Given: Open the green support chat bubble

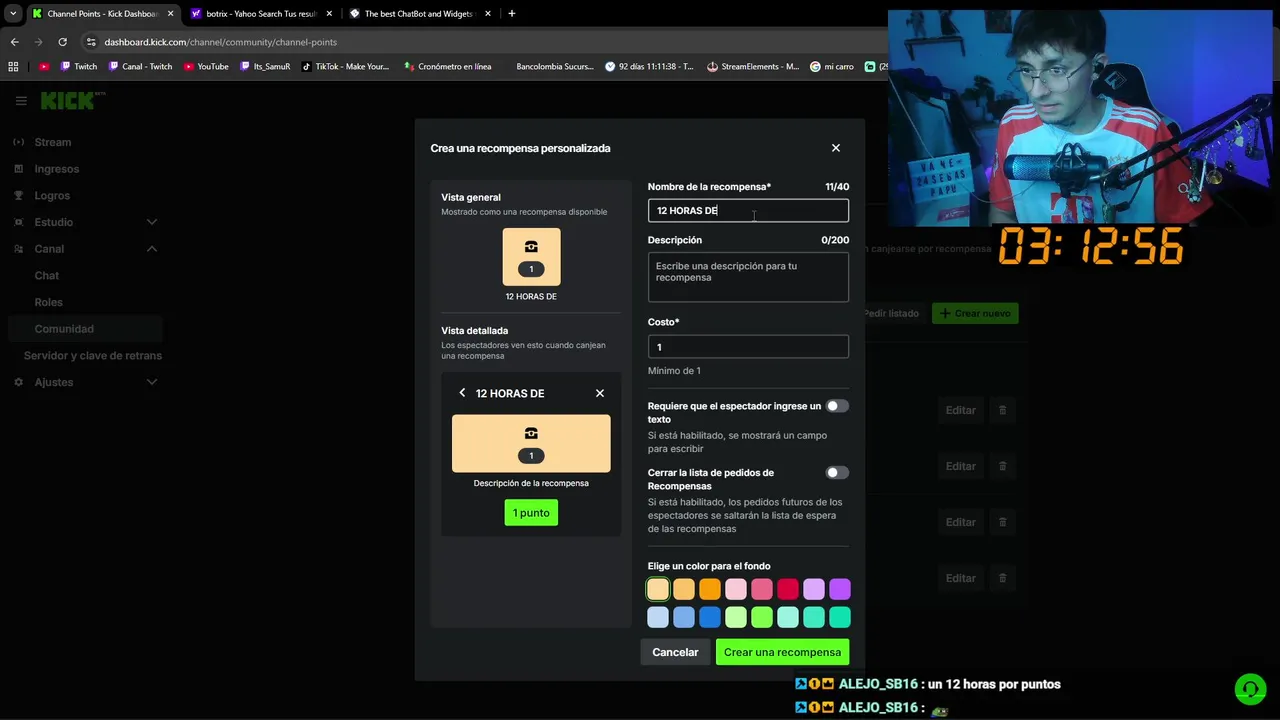Looking at the screenshot, I should (x=1250, y=689).
